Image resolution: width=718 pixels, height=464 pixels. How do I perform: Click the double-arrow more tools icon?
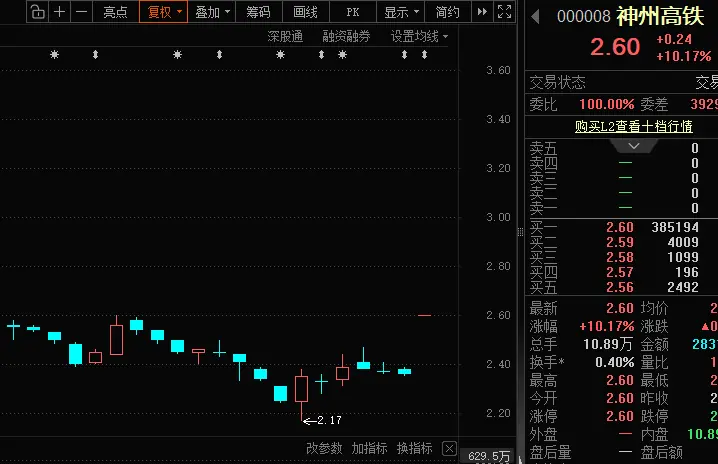pos(482,12)
